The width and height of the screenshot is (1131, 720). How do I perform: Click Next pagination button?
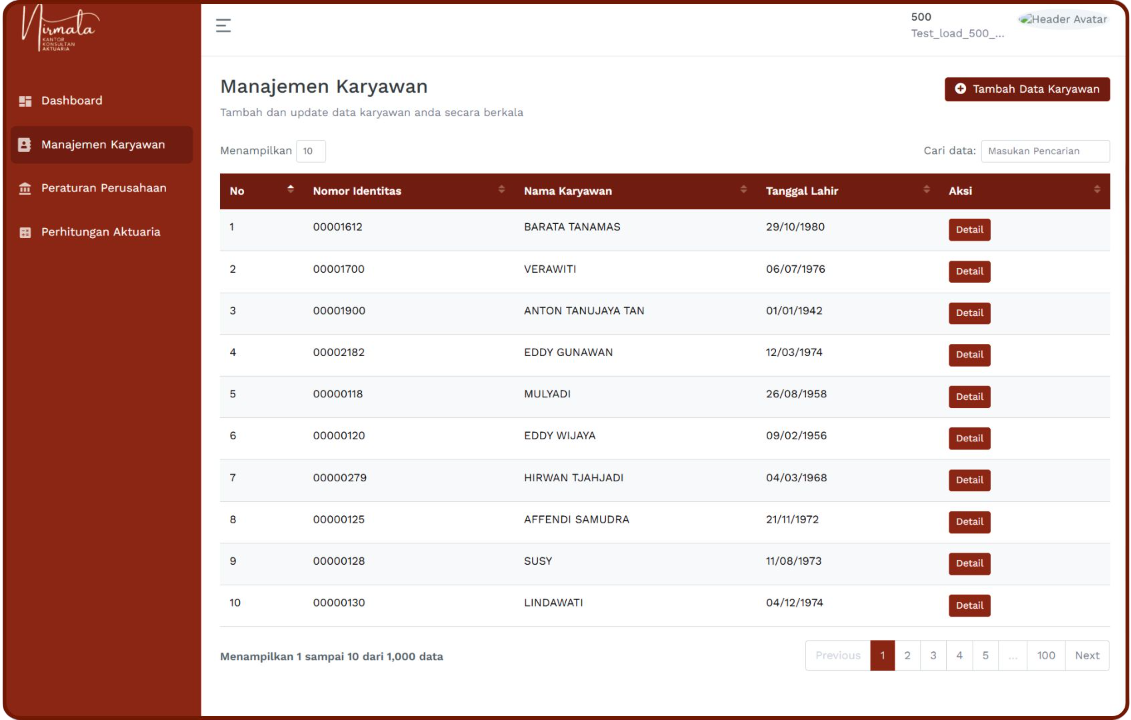click(1087, 656)
